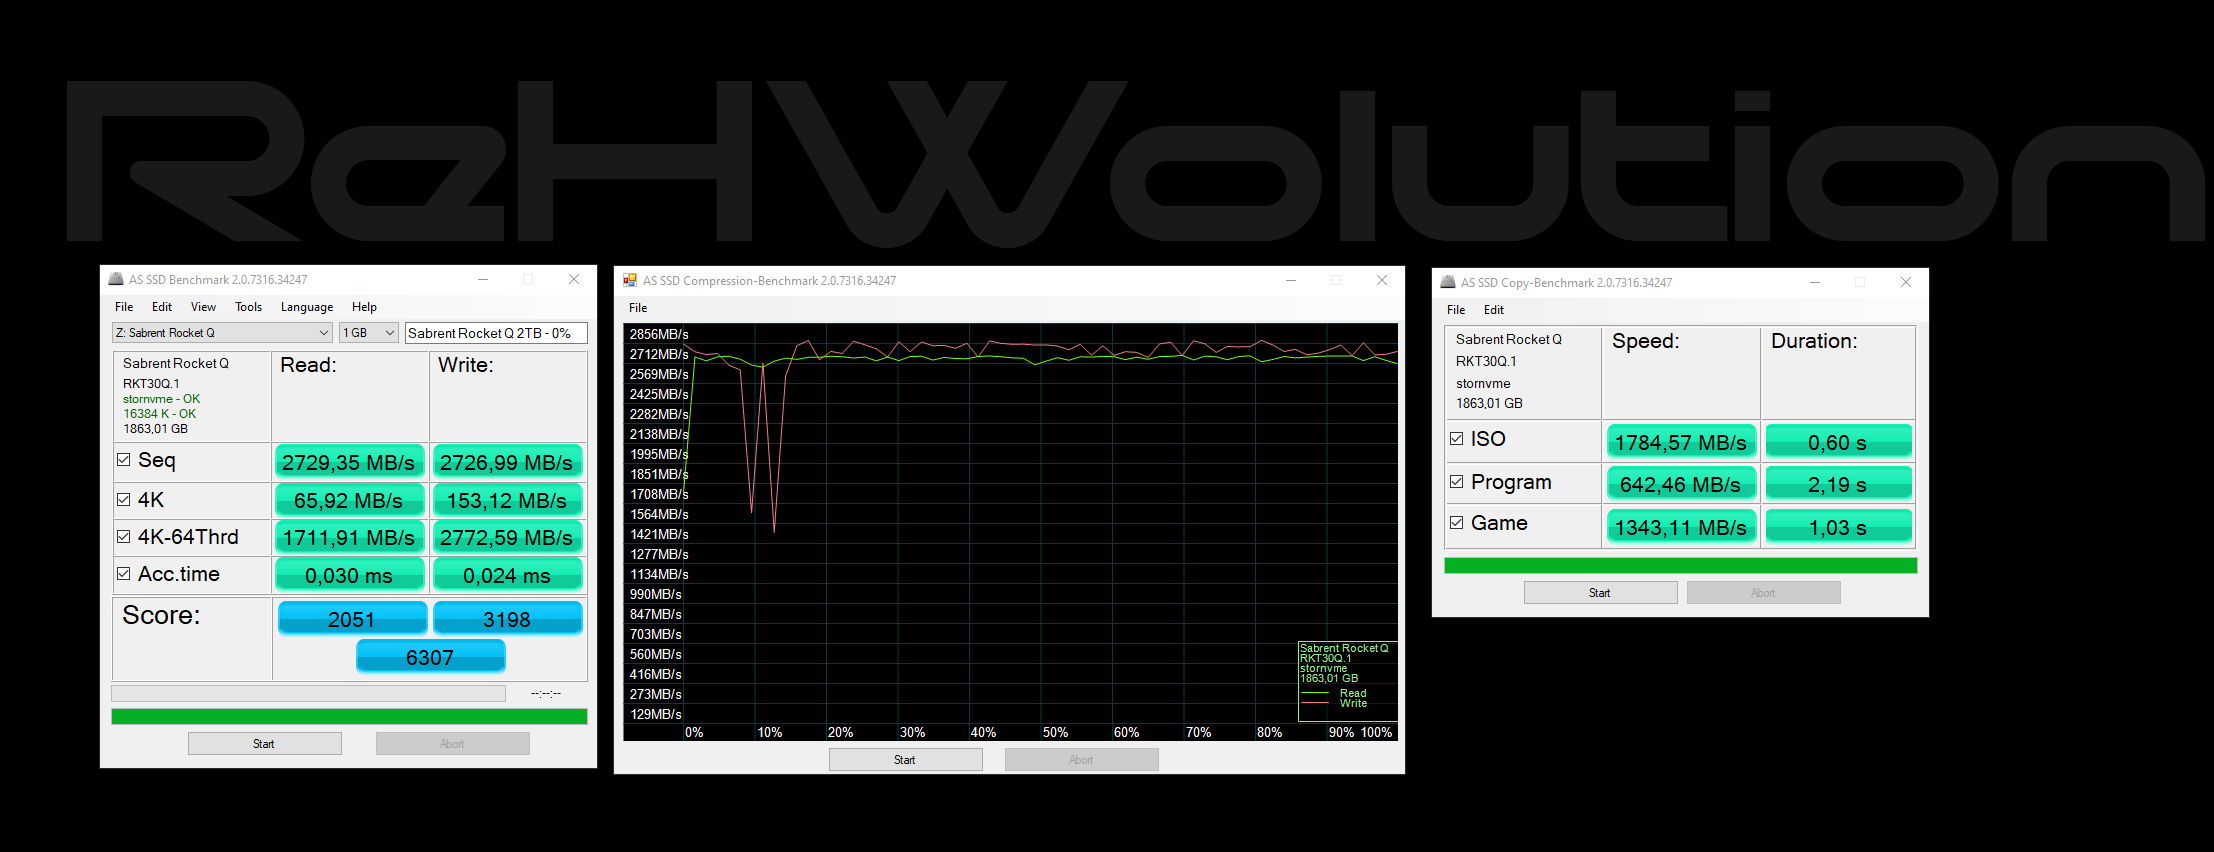Click green progress bar in AS SSD Benchmark
The width and height of the screenshot is (2214, 852).
click(x=349, y=717)
